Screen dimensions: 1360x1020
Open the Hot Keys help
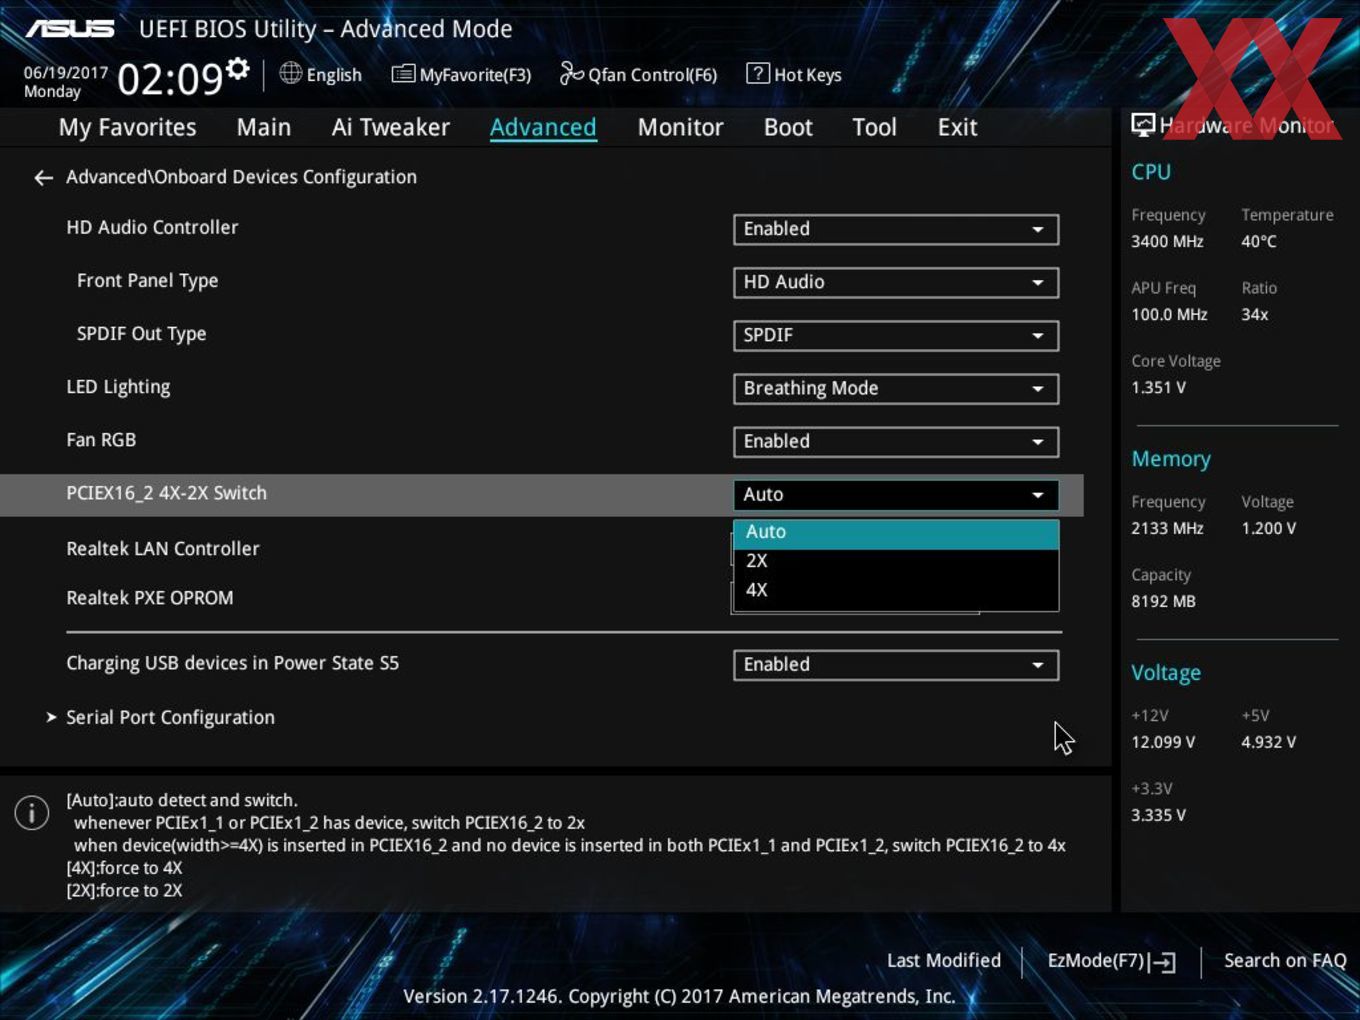coord(794,74)
